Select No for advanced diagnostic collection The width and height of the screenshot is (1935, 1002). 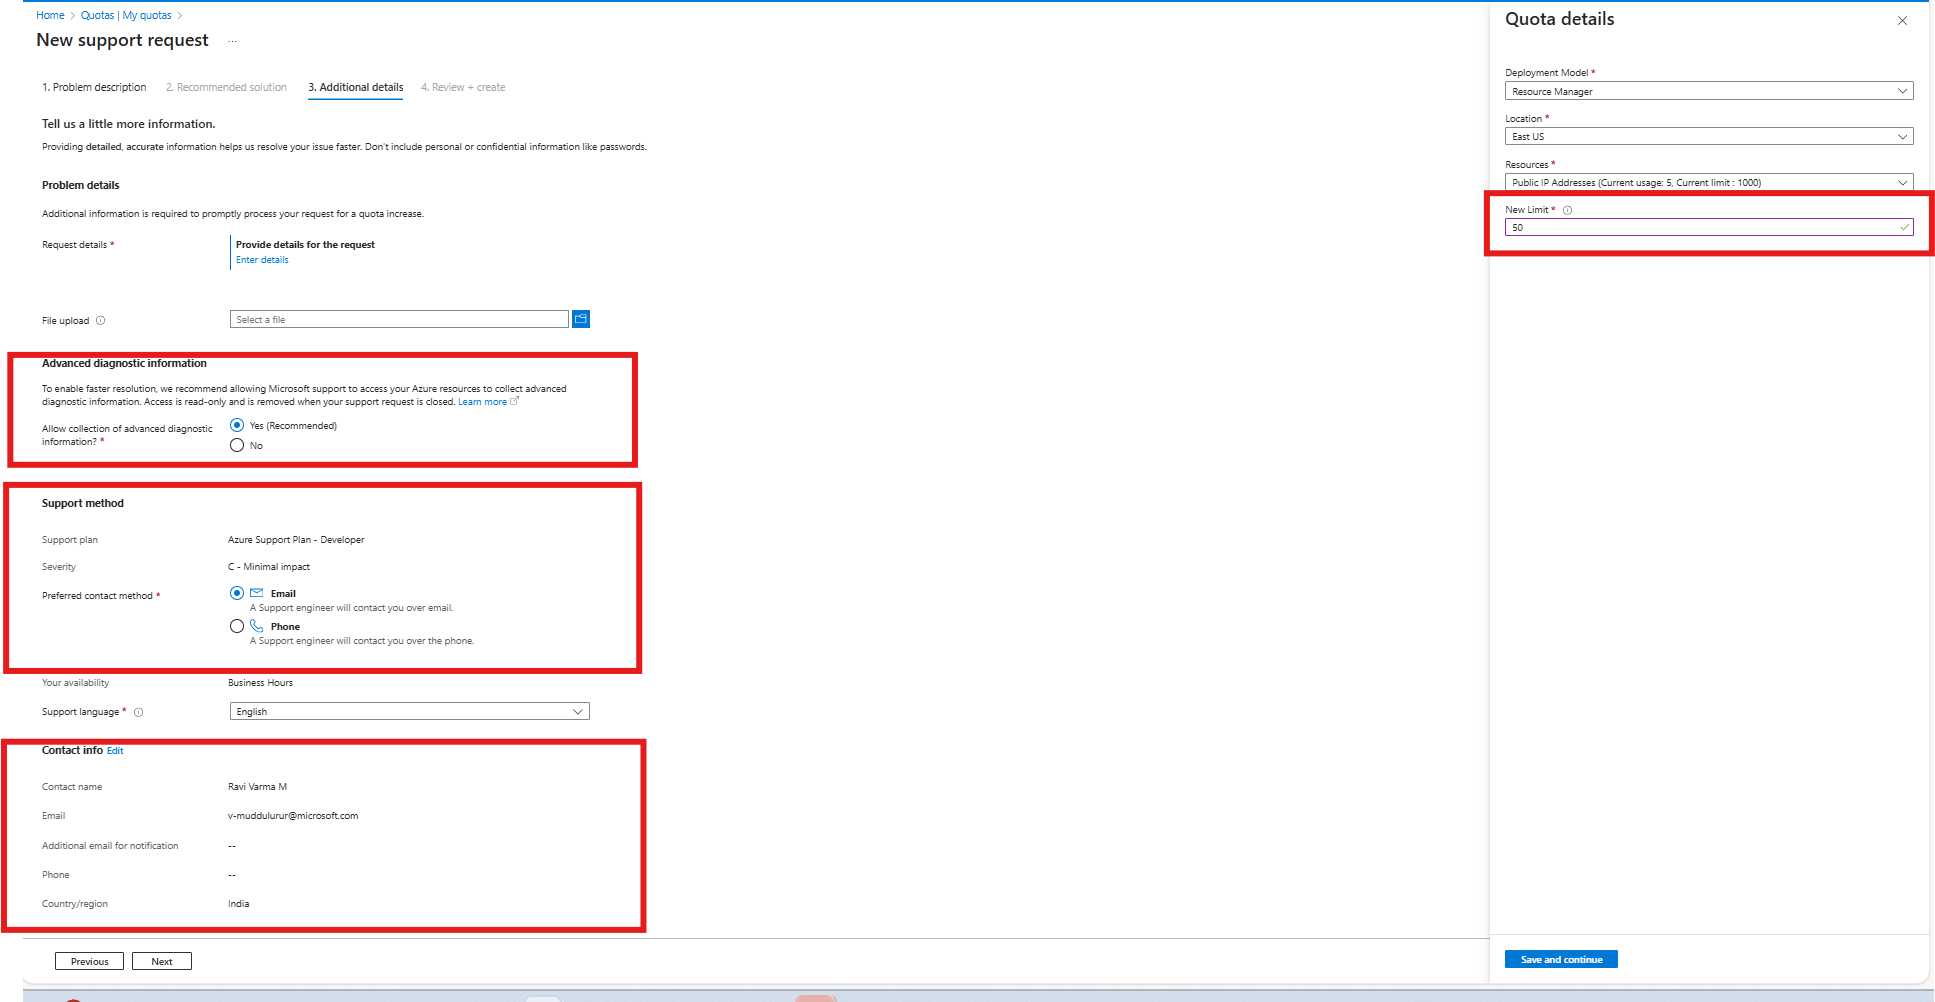[237, 445]
